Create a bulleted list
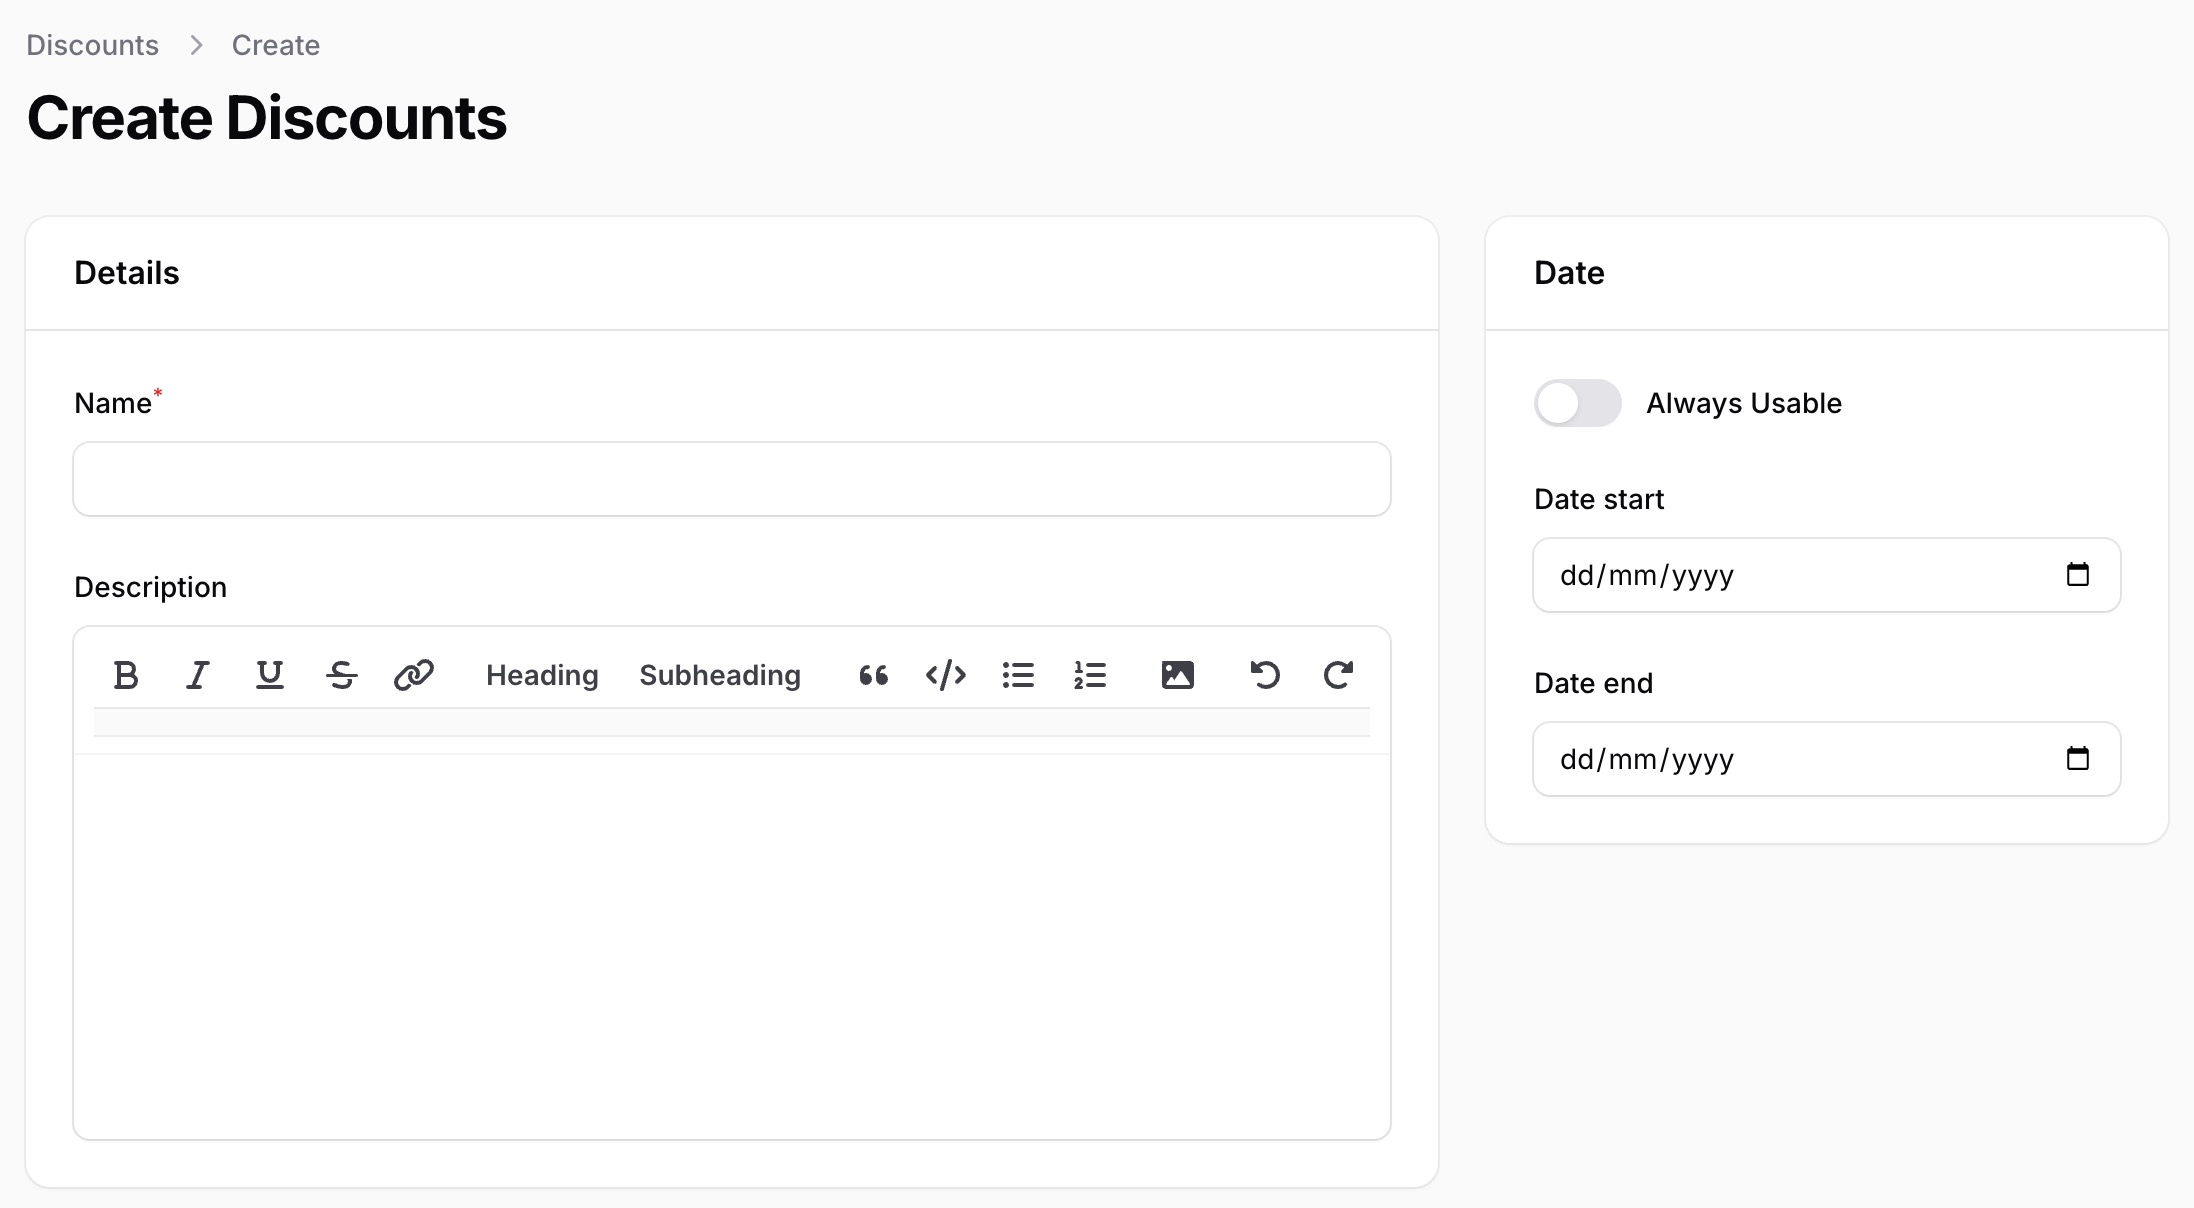The width and height of the screenshot is (2194, 1208). tap(1018, 676)
